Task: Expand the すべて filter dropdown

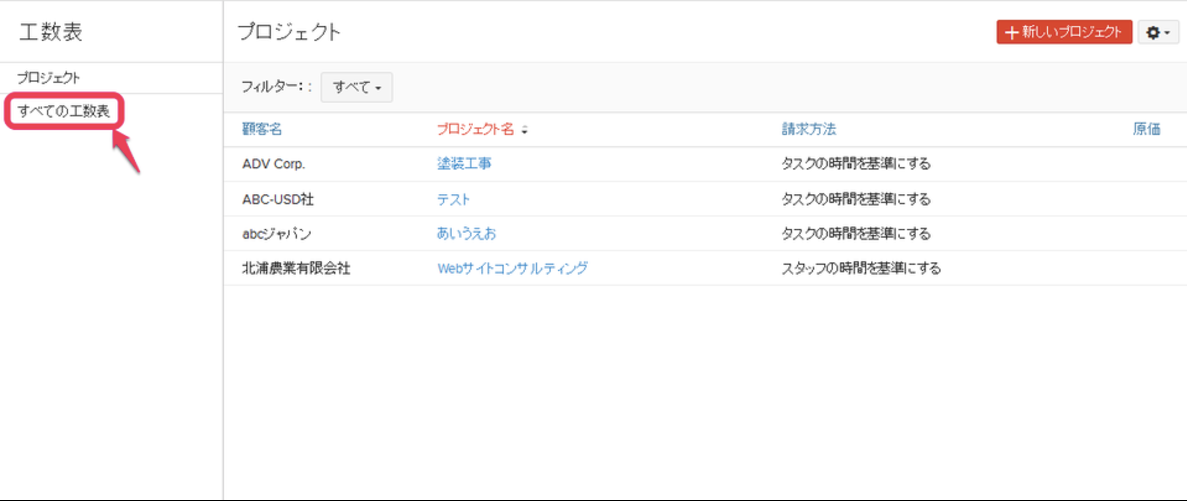Action: 357,87
